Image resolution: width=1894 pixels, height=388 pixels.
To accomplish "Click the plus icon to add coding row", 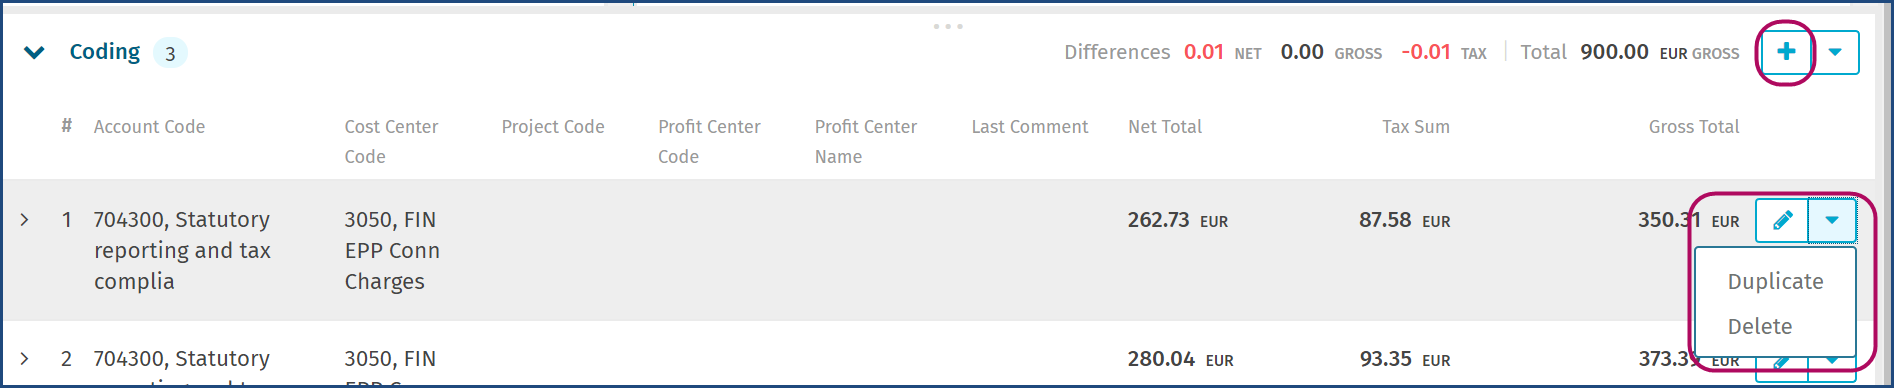I will click(x=1786, y=52).
